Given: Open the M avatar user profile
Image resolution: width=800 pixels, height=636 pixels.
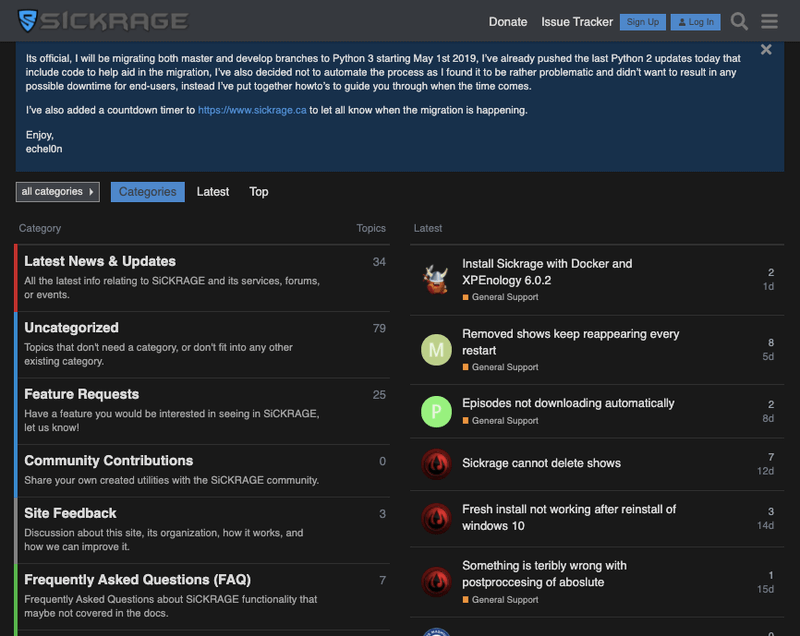Looking at the screenshot, I should [436, 350].
